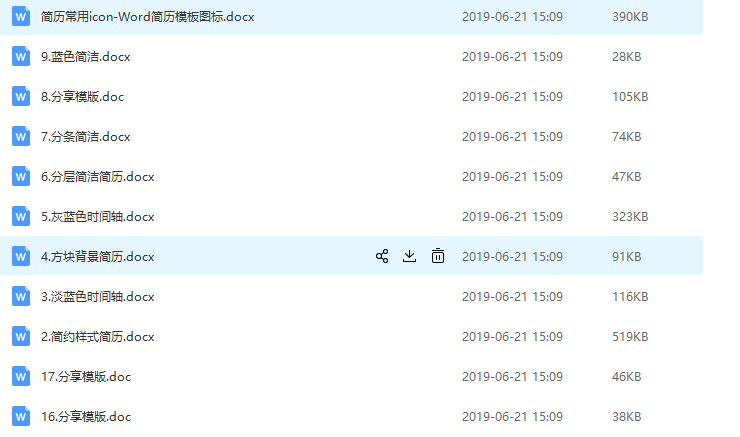The image size is (740, 437).
Task: Click the Word icon beside 2.简约样式简历.docx
Action: (x=21, y=336)
